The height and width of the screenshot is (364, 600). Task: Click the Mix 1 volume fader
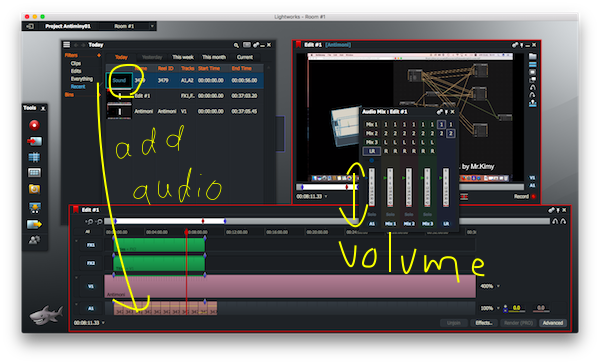click(390, 188)
